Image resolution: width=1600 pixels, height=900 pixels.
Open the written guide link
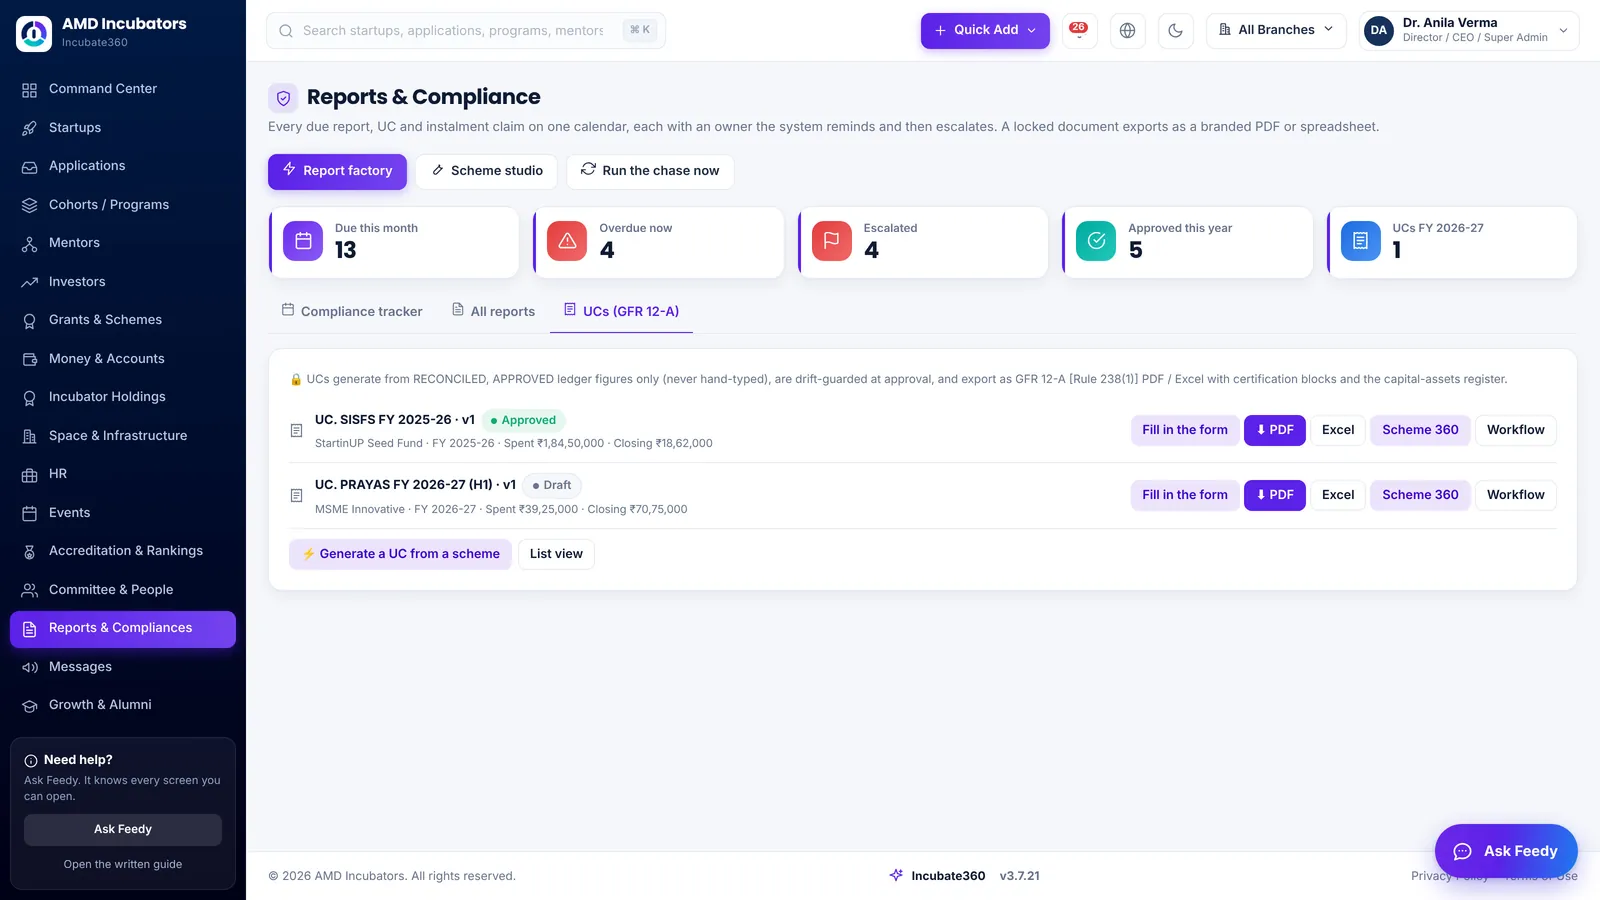(123, 864)
